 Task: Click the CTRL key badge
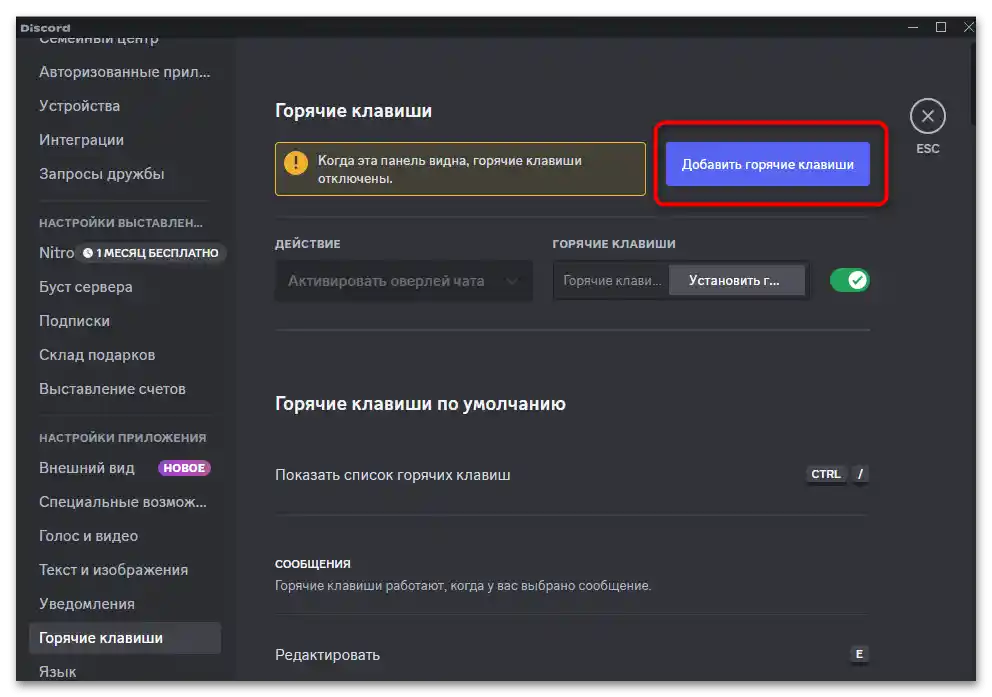(x=826, y=474)
